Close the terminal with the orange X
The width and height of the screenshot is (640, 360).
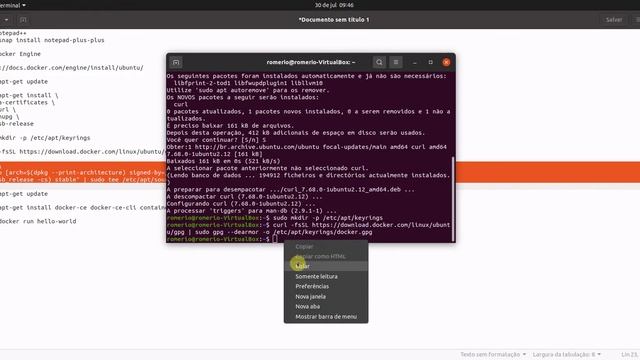tap(446, 62)
